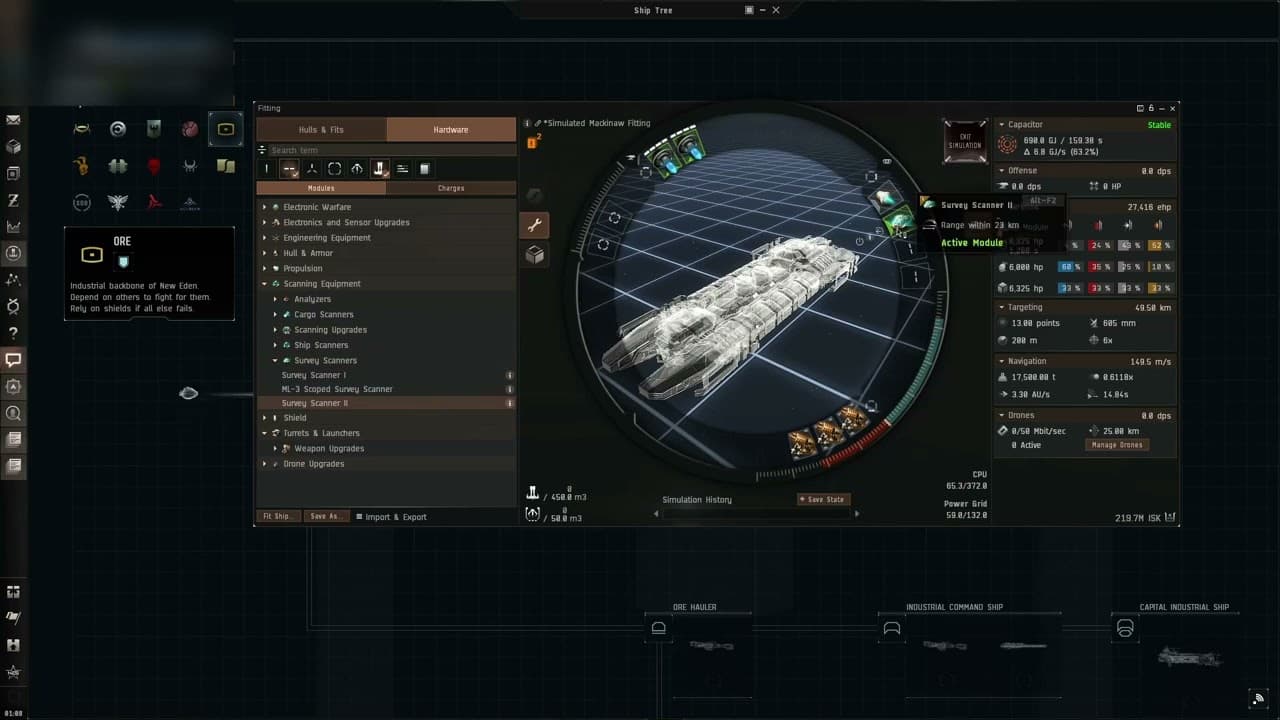Open the market chart icon in the sidebar
Viewport: 1280px width, 720px height.
pos(13,227)
